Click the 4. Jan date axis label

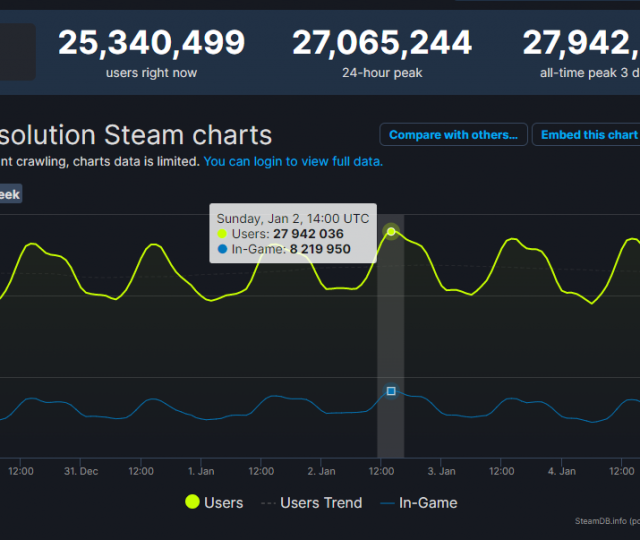click(x=561, y=471)
